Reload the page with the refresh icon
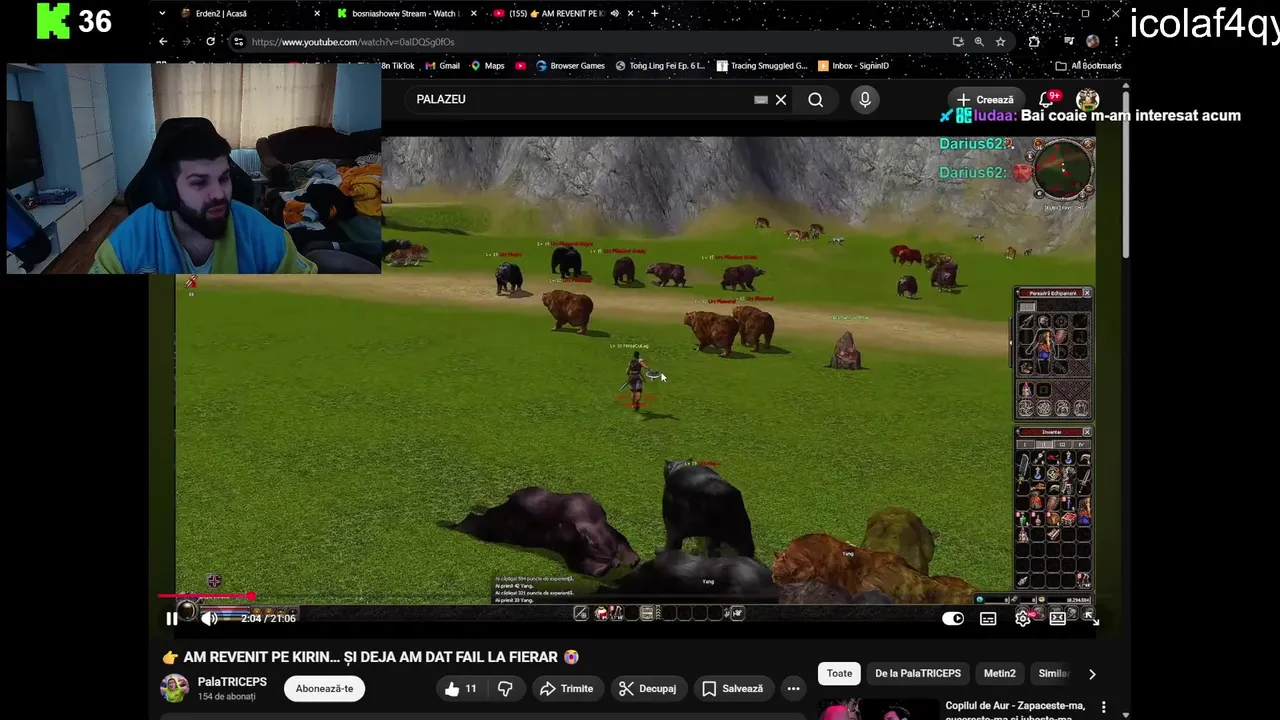 click(210, 41)
